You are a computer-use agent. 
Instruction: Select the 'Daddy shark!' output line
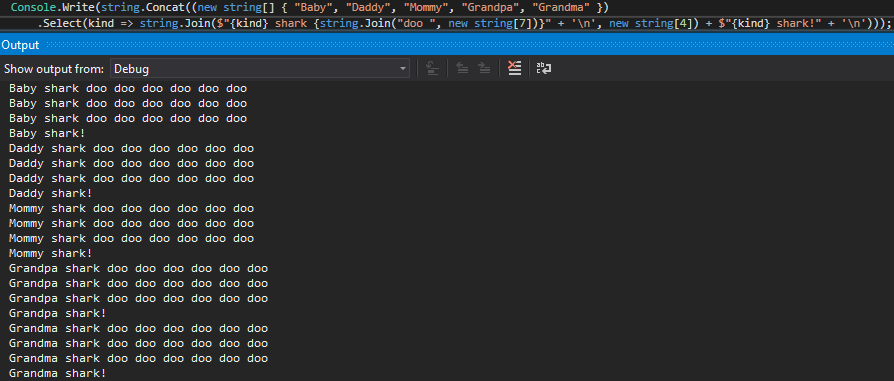(x=51, y=193)
